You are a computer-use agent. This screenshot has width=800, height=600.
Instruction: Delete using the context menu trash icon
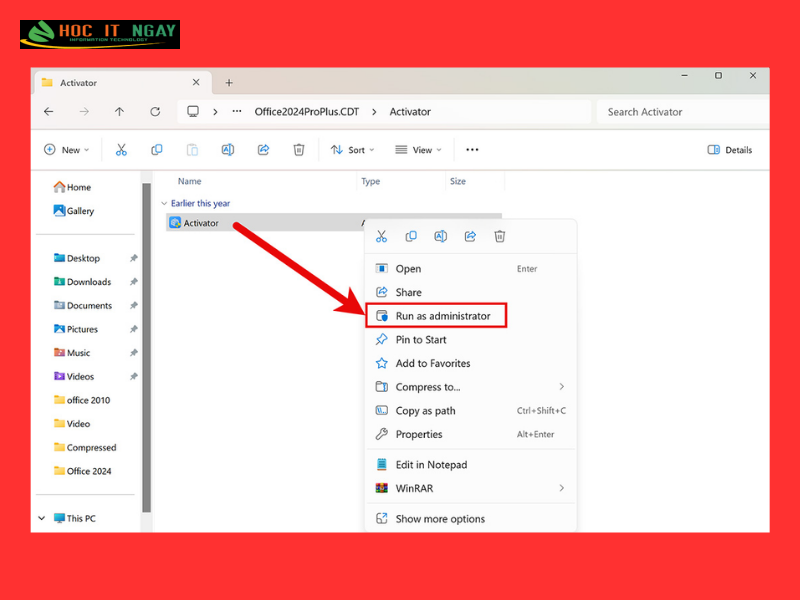click(499, 236)
